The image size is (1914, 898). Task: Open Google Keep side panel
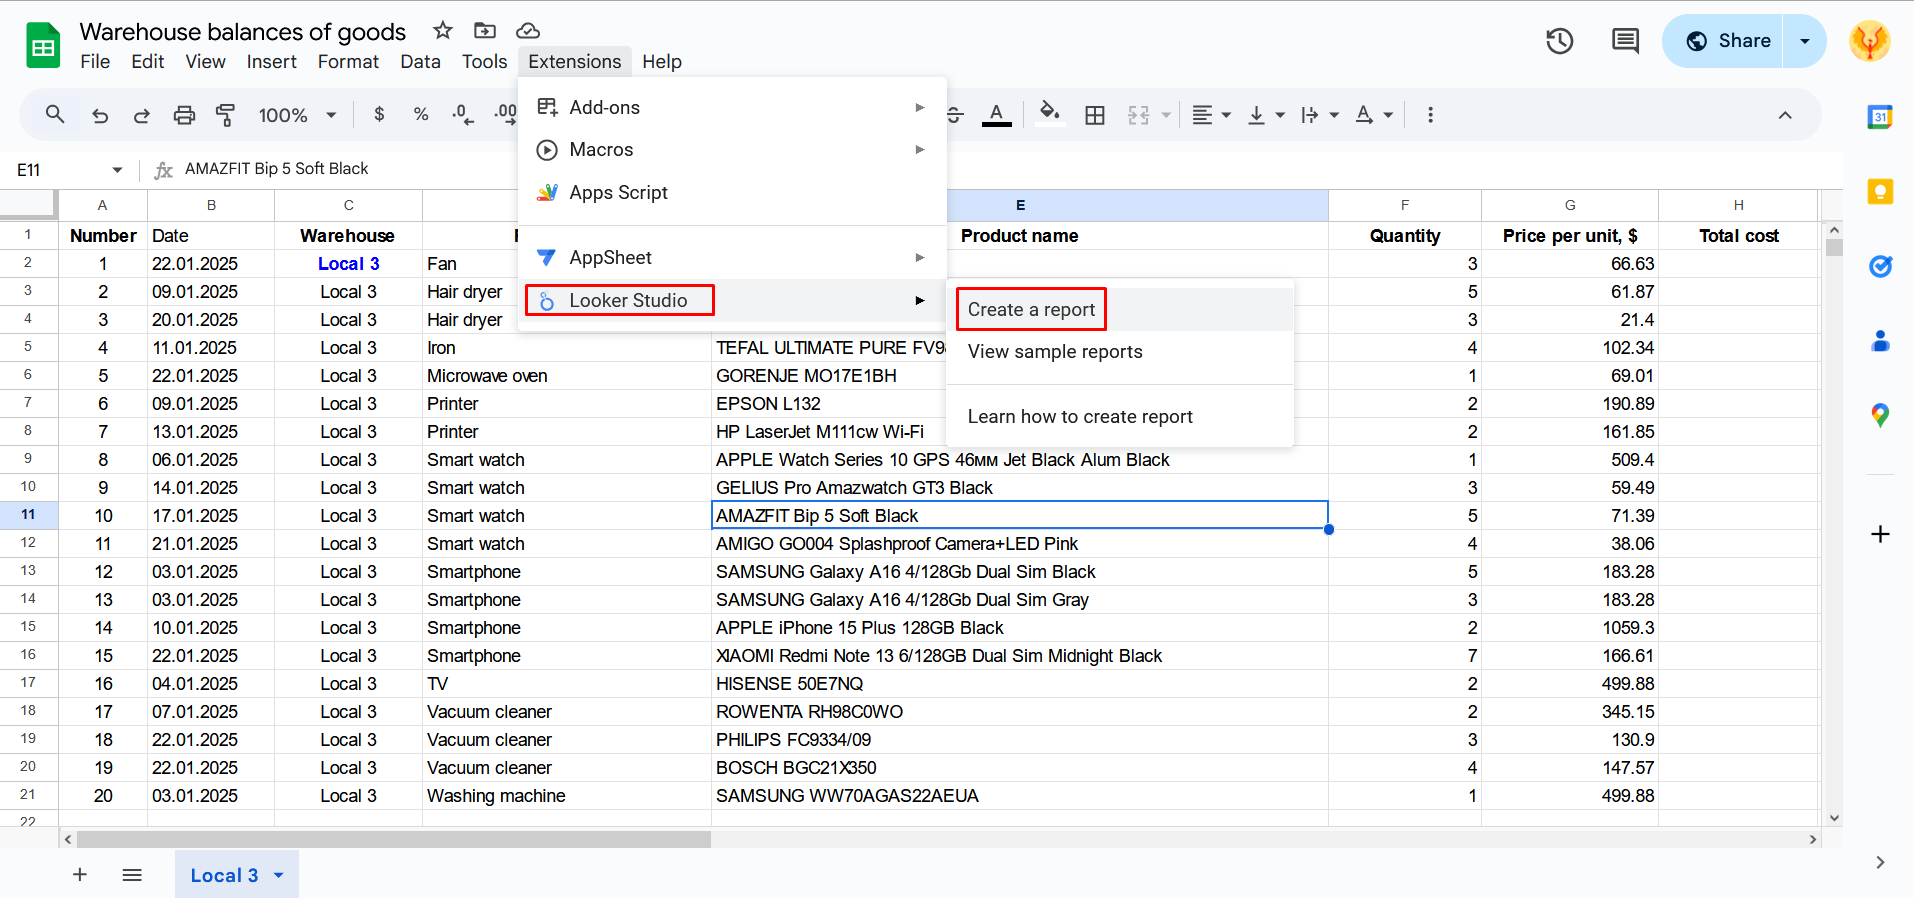pyautogui.click(x=1880, y=191)
